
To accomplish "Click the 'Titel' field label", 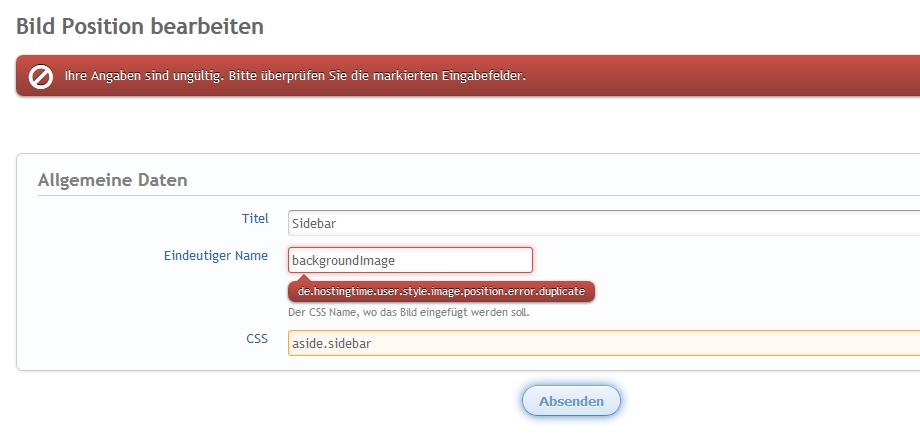I will tap(255, 218).
